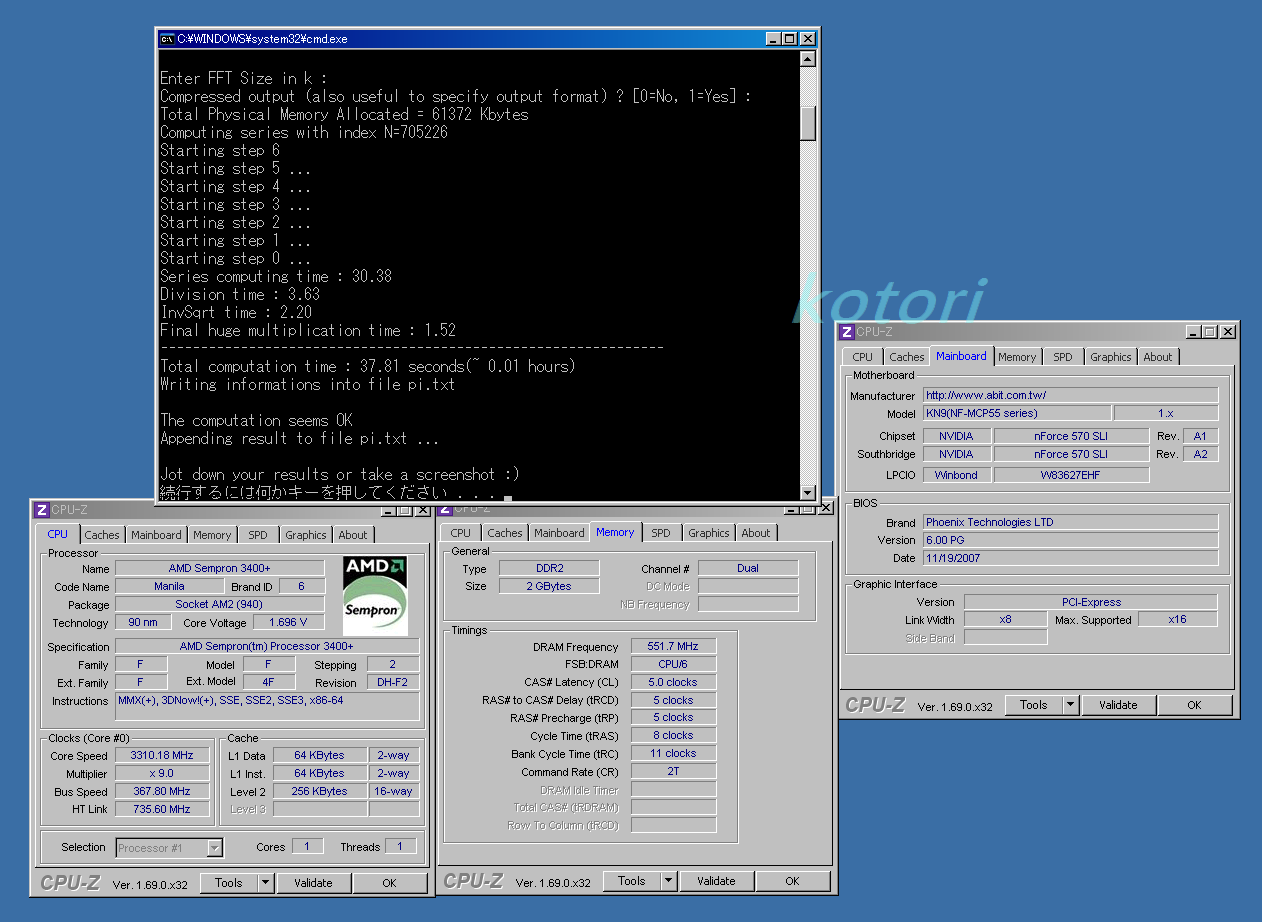Click Validate button in Mainboard window

point(1118,705)
